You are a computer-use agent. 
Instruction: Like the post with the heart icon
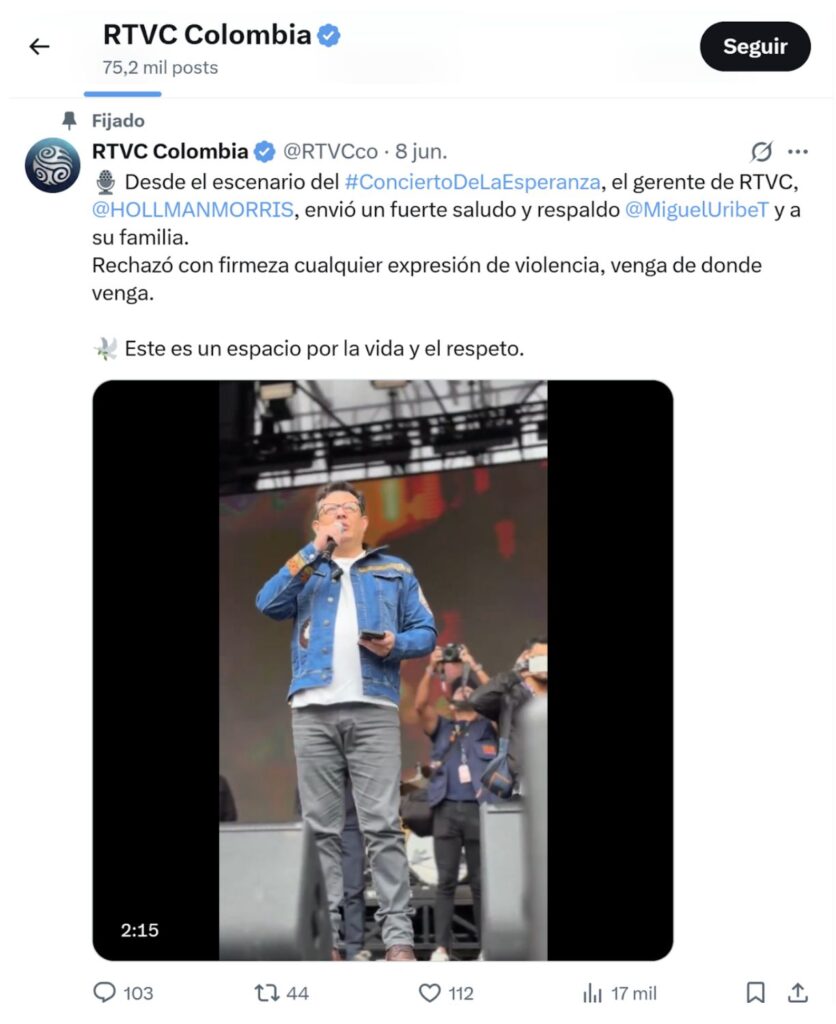(x=430, y=992)
